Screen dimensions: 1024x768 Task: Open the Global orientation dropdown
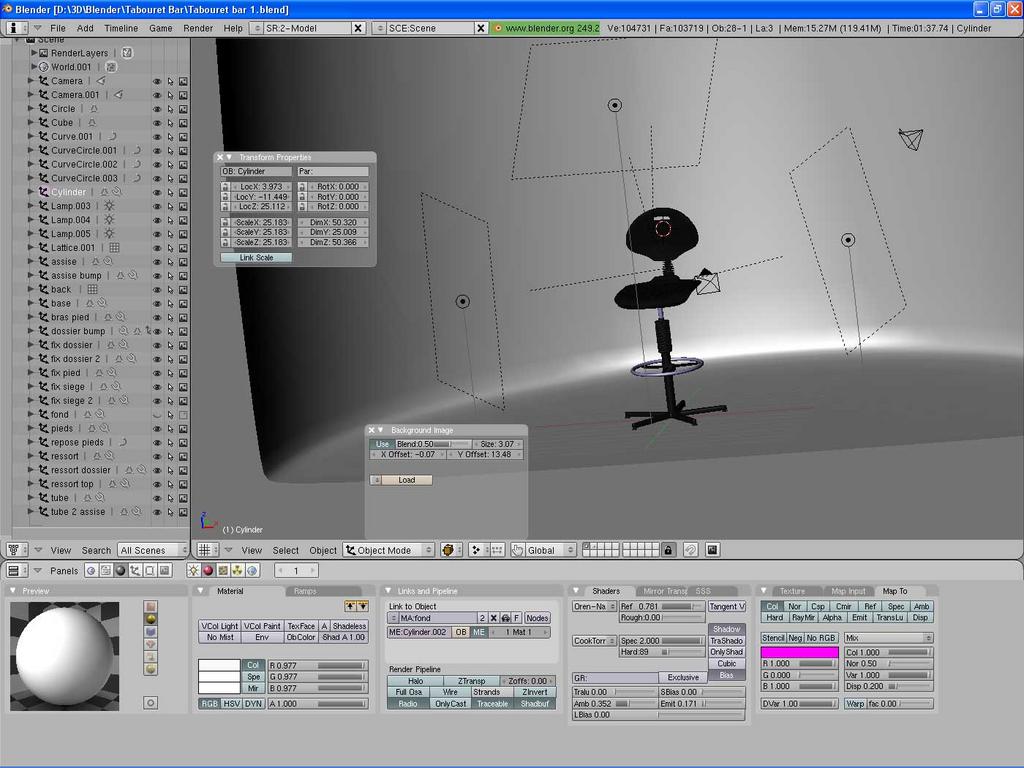click(549, 550)
